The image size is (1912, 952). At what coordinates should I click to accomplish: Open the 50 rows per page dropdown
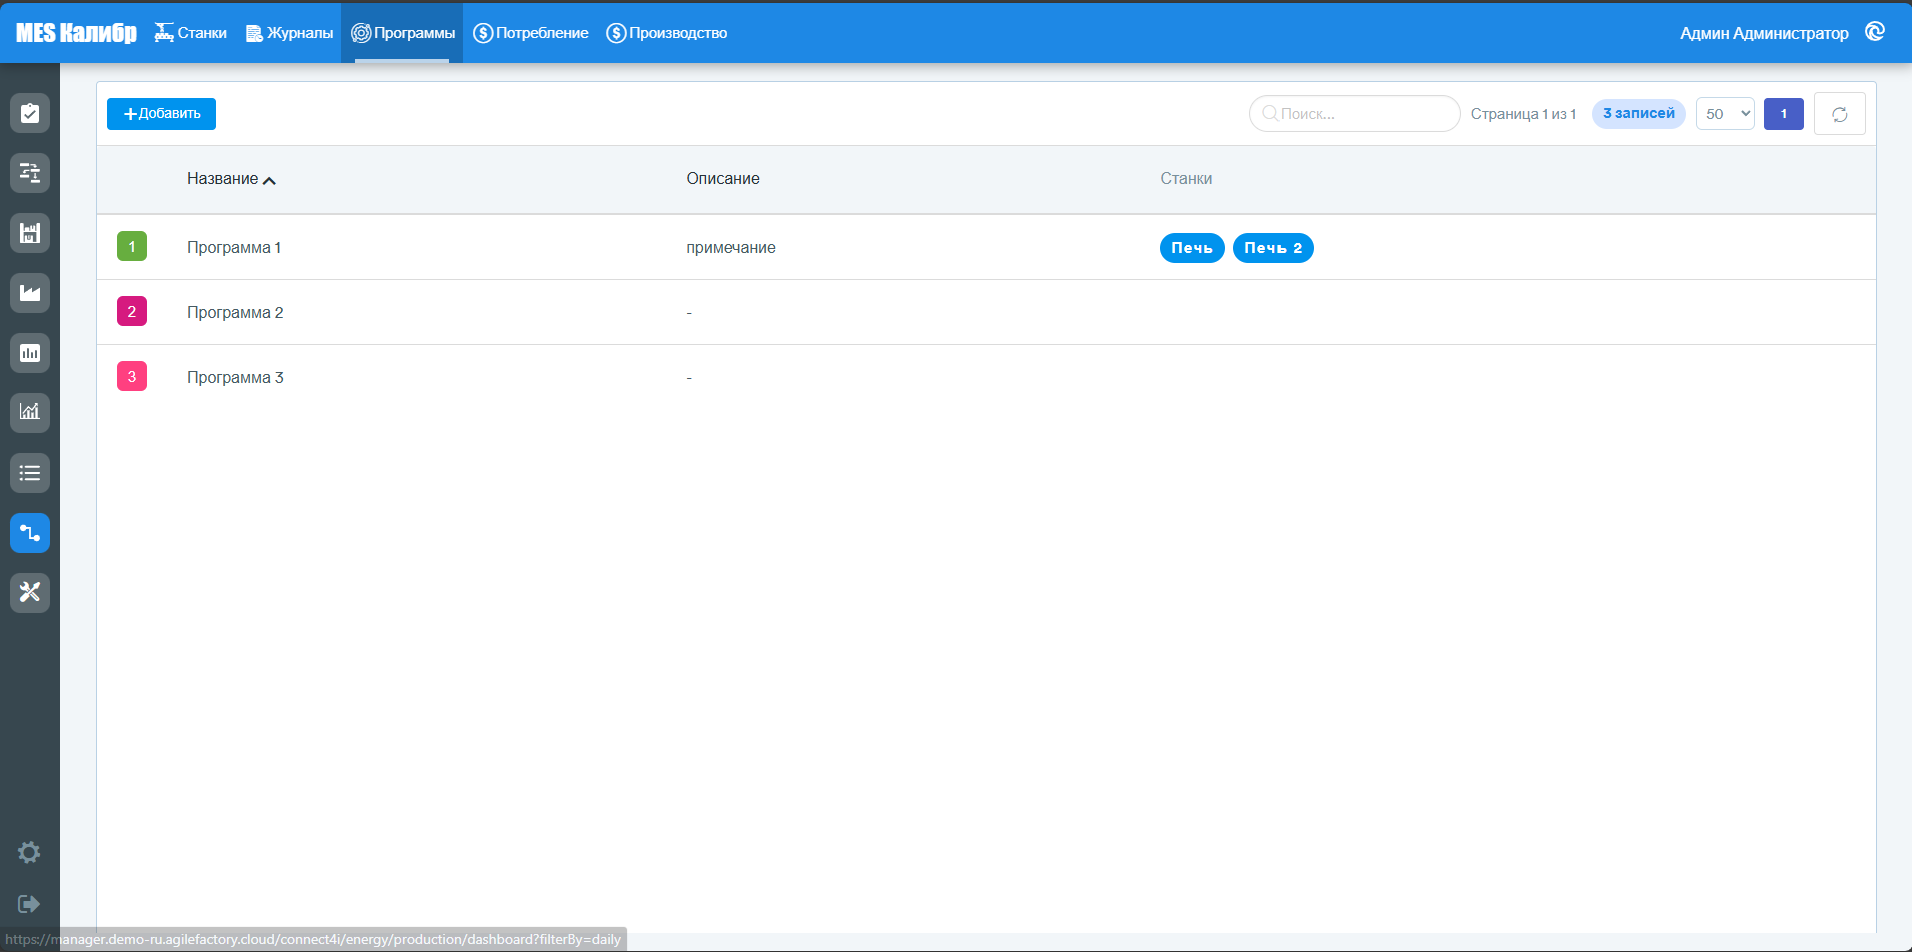[1725, 114]
